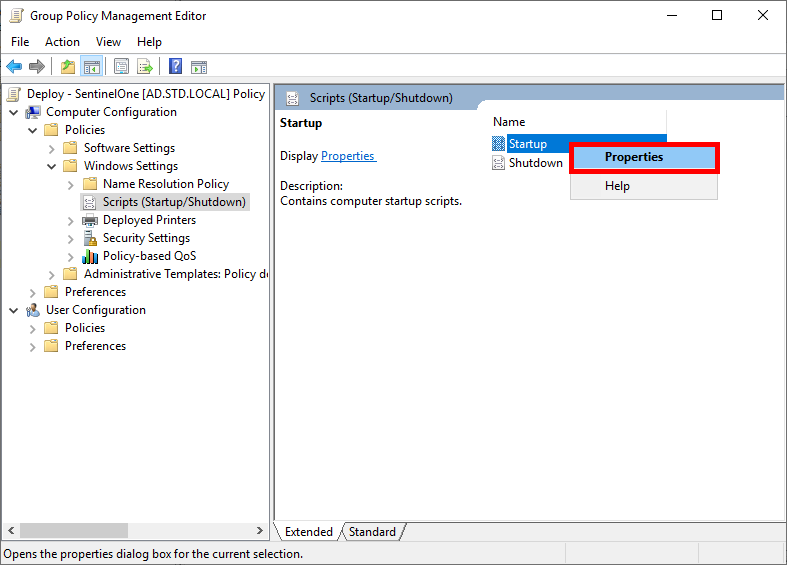
Task: Click the Display Properties link
Action: 347,156
